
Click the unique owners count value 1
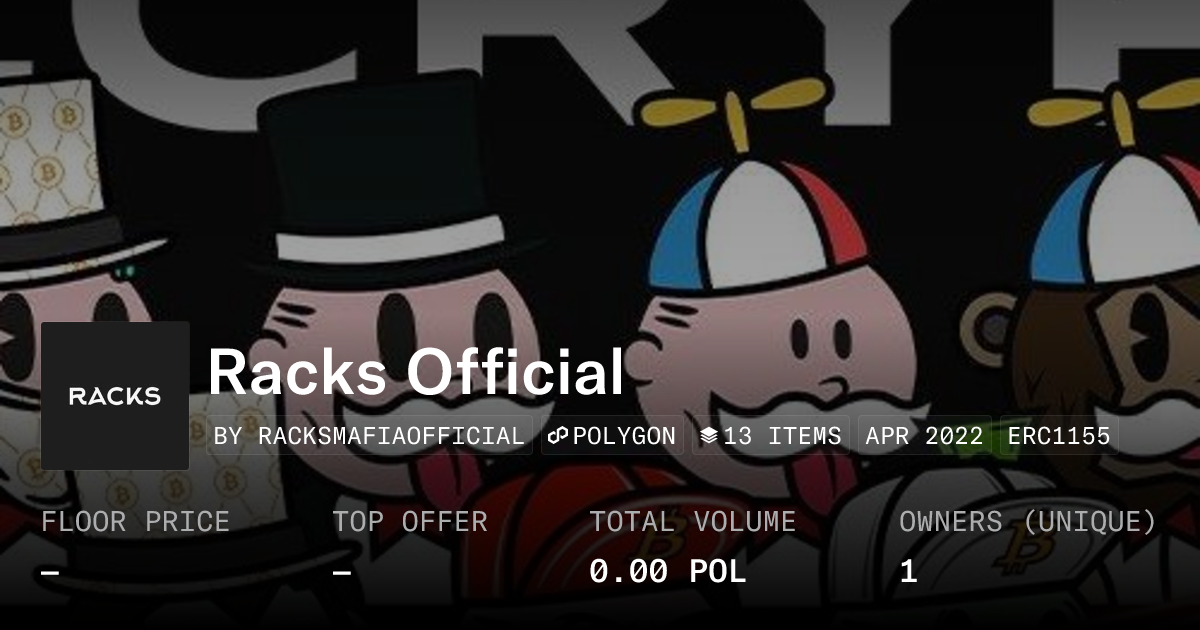point(908,572)
